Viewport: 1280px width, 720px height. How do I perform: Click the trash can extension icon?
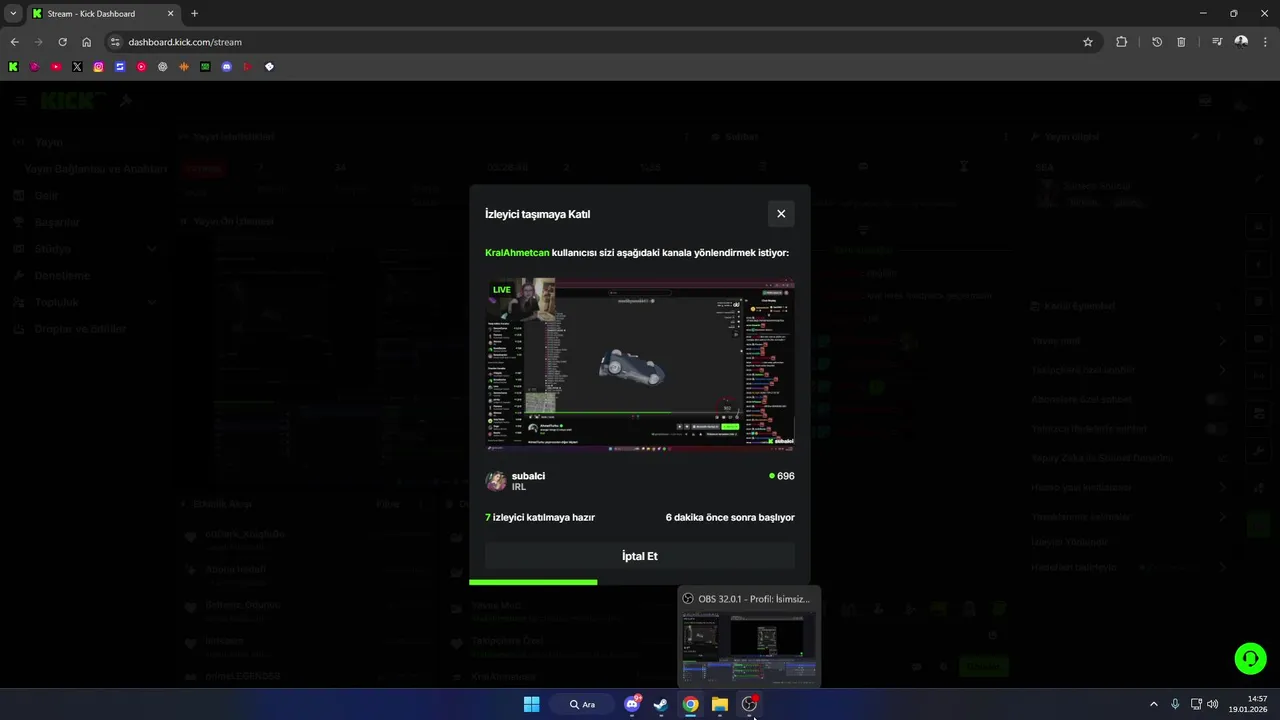tap(1181, 42)
